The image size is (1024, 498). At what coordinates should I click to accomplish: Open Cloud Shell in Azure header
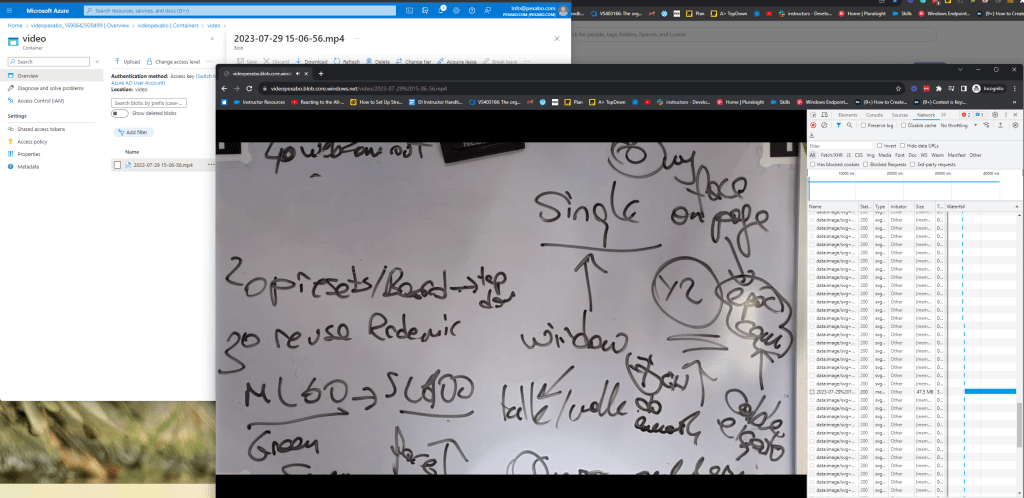[409, 10]
